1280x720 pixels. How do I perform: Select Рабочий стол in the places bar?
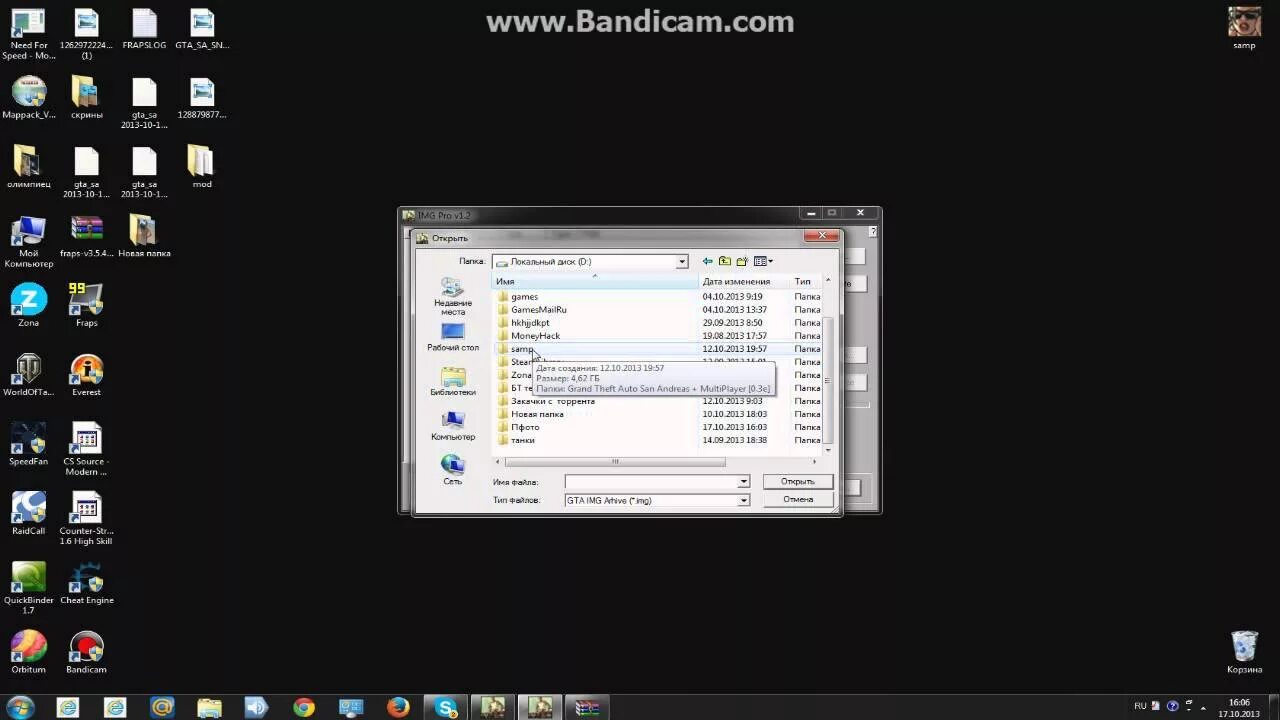[453, 337]
